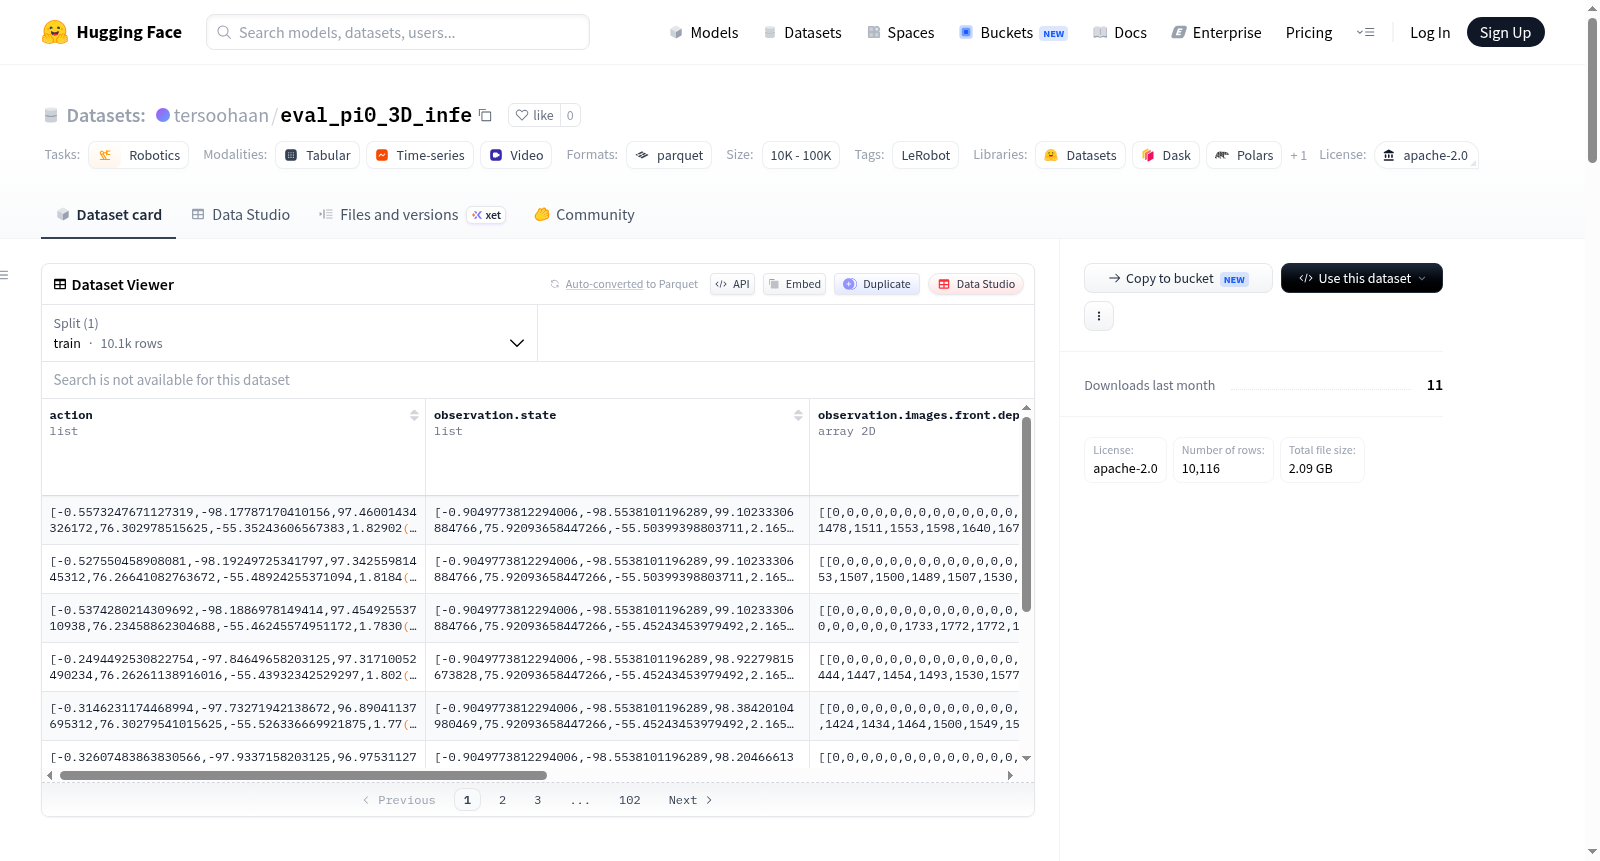The height and width of the screenshot is (861, 1600).
Task: Open the Pricing link
Action: click(1308, 32)
